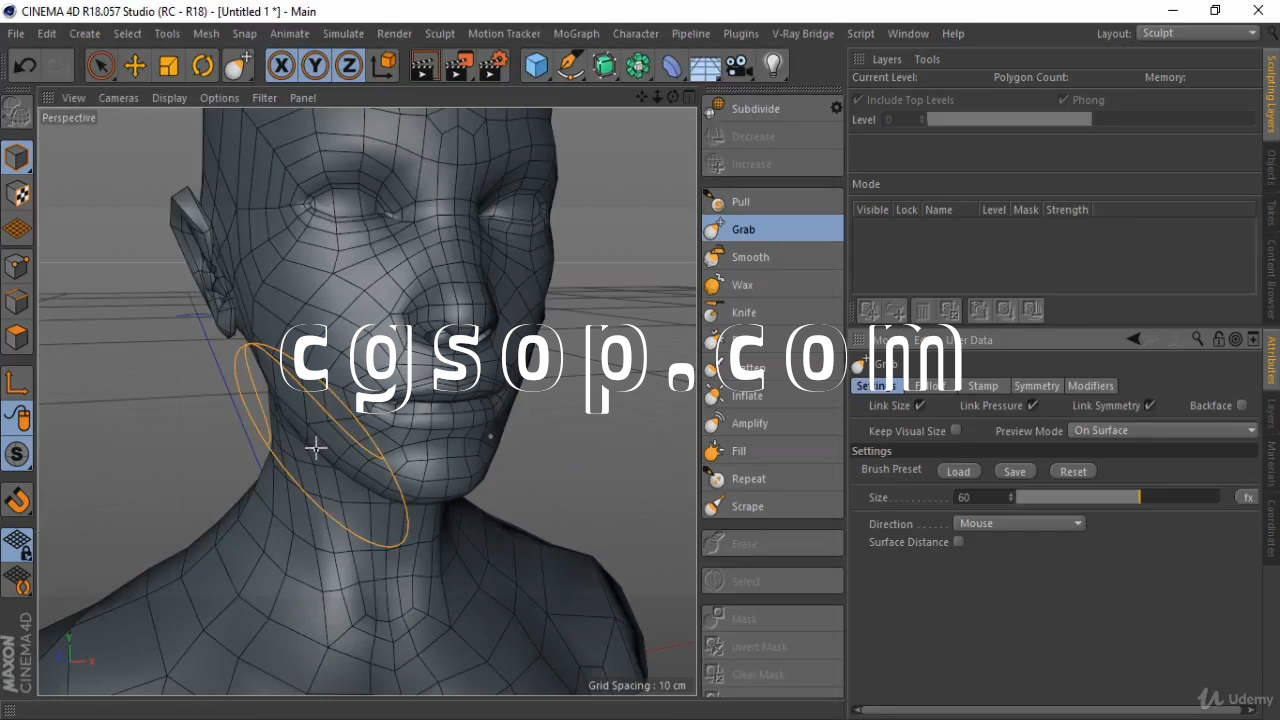Activate the Knife sculpt tool

(744, 313)
